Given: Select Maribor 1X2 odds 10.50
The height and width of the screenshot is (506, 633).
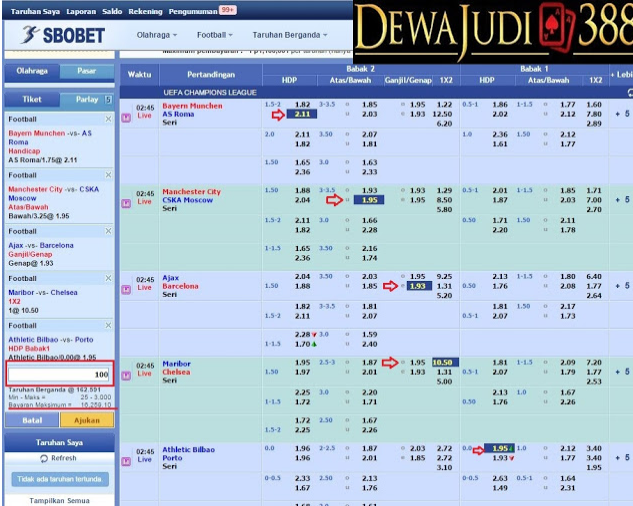Looking at the screenshot, I should tap(445, 362).
